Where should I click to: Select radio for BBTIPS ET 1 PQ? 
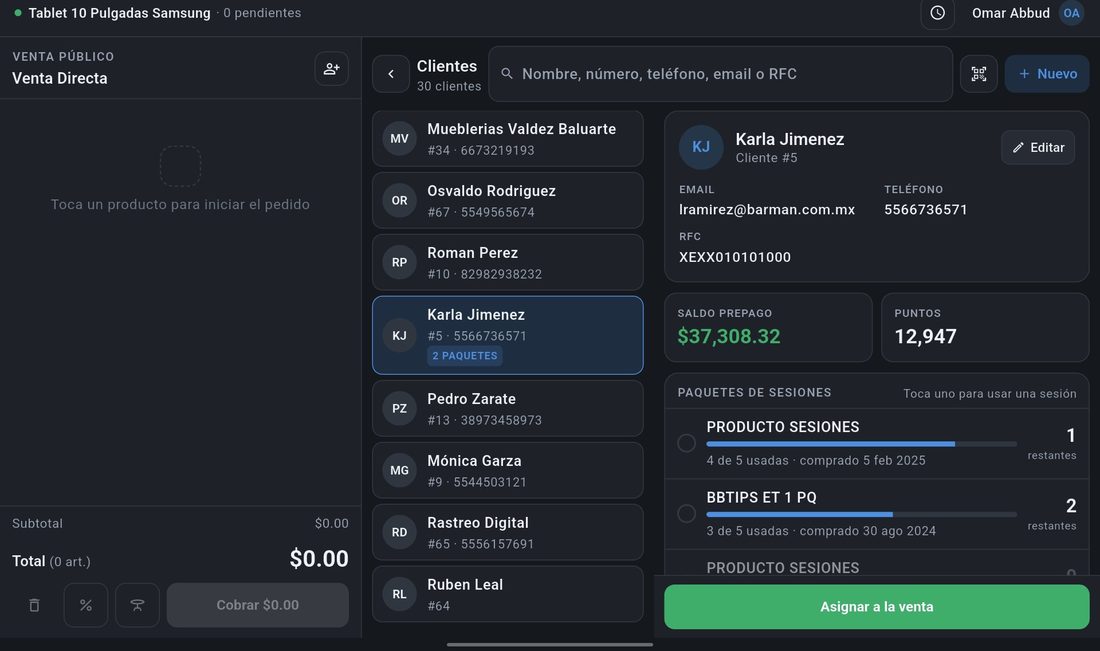point(686,514)
